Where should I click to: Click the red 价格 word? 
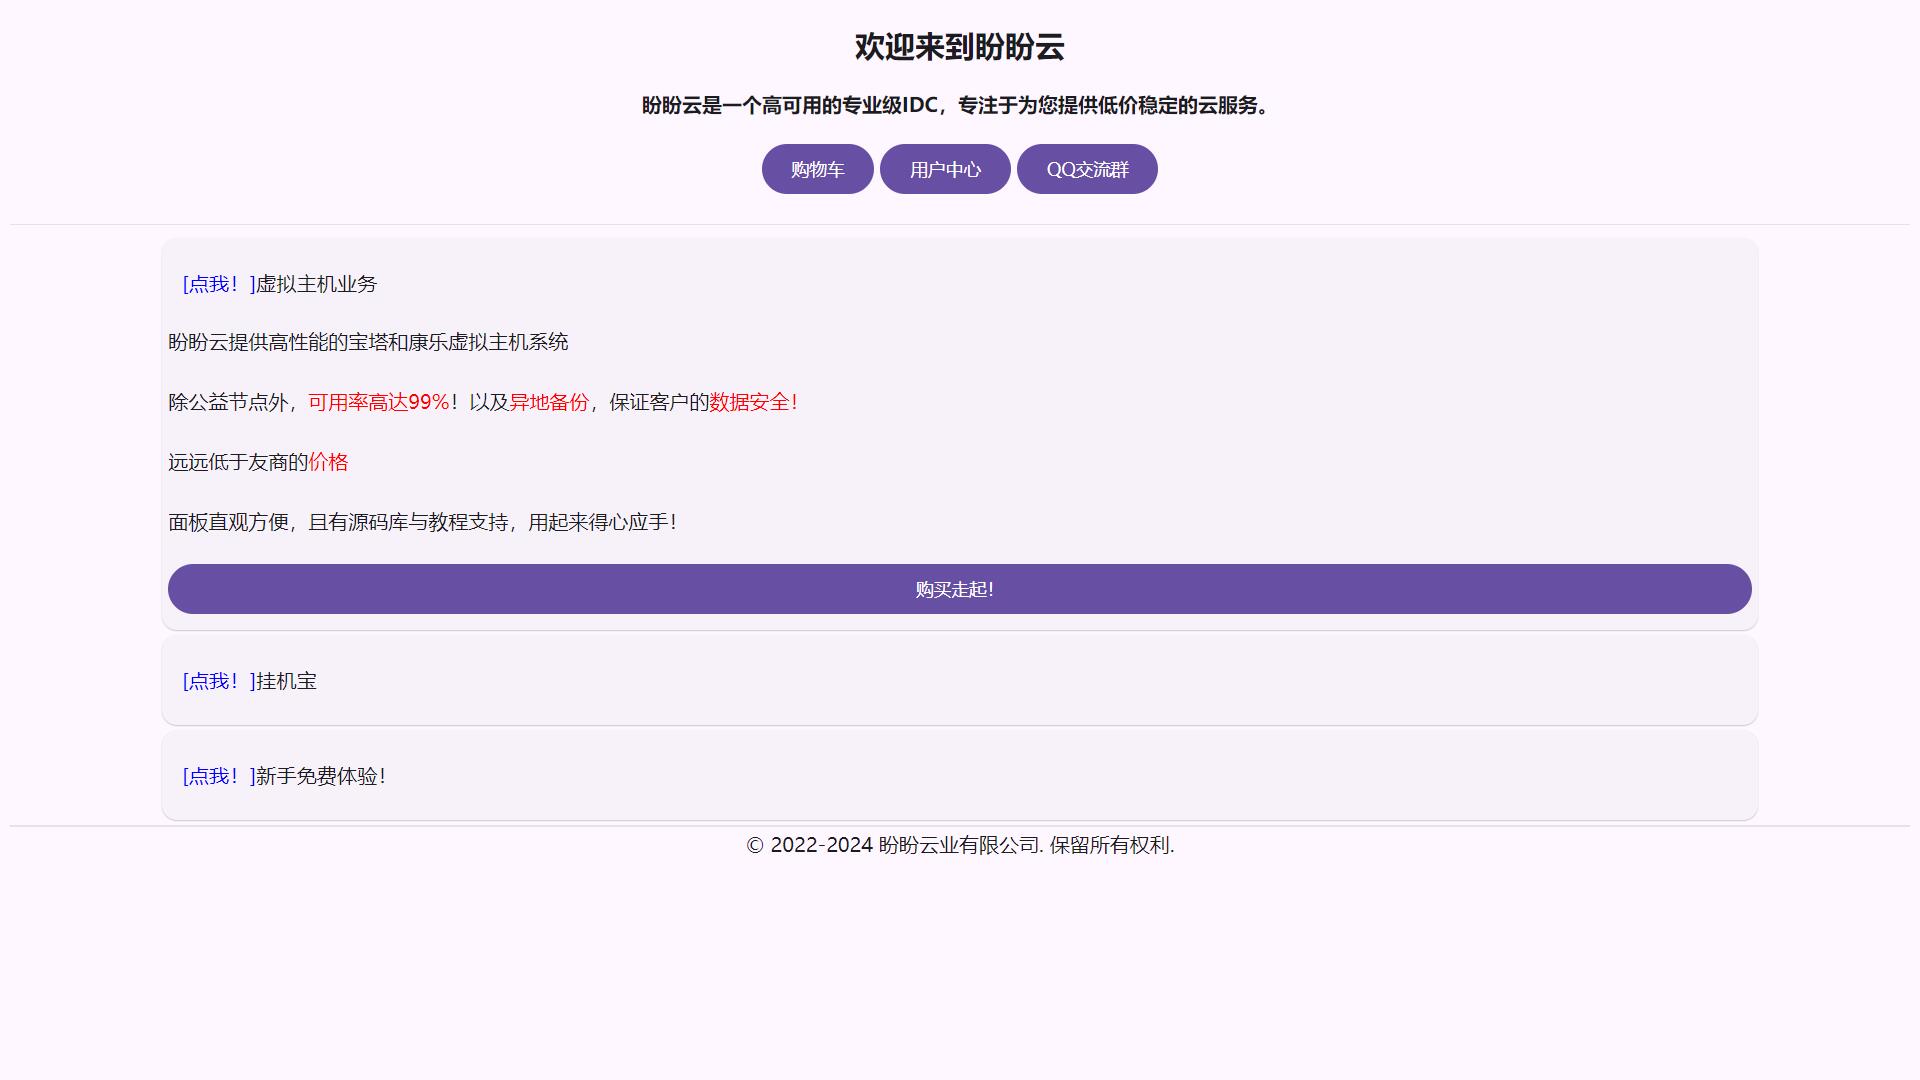pos(328,462)
